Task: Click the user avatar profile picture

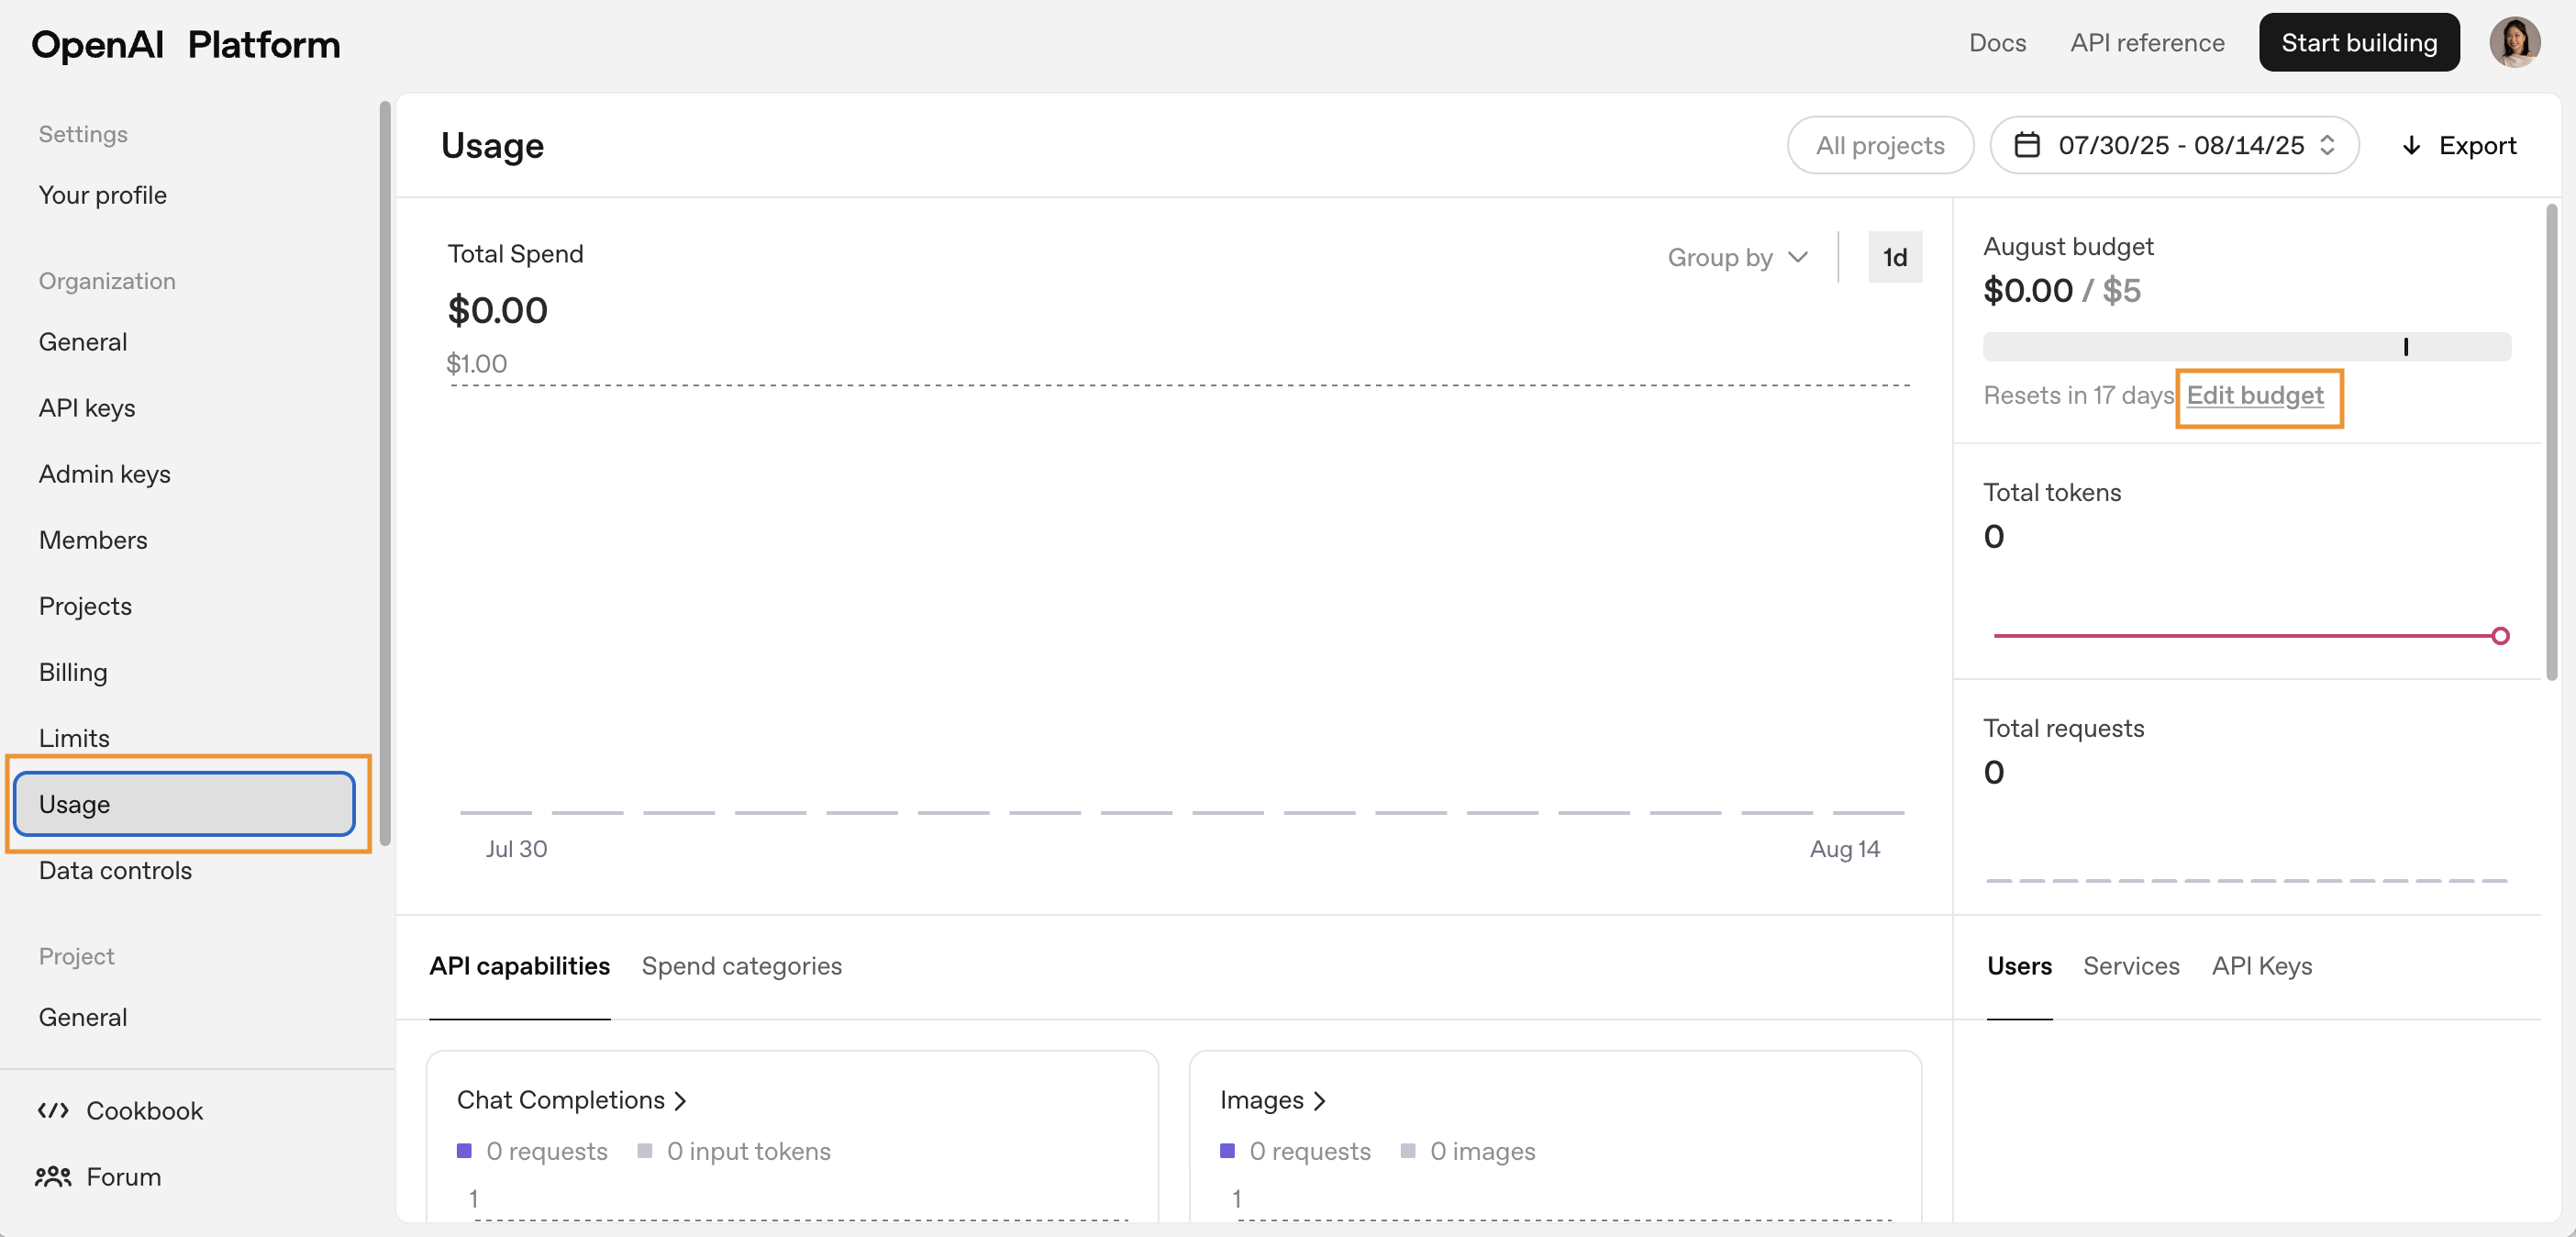Action: pos(2514,43)
